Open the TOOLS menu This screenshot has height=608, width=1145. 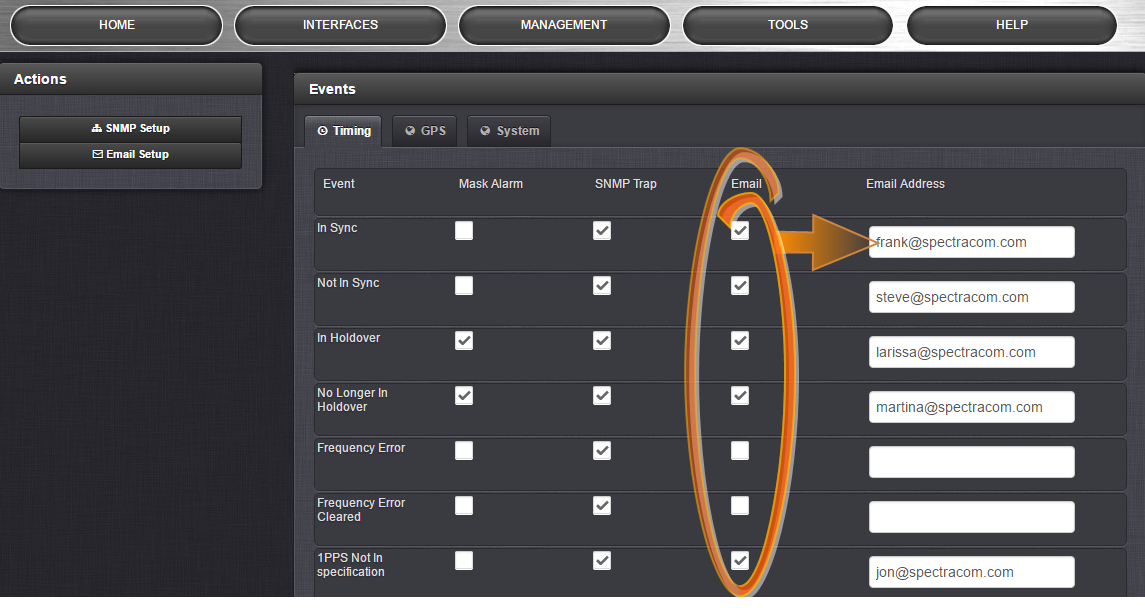[x=787, y=26]
